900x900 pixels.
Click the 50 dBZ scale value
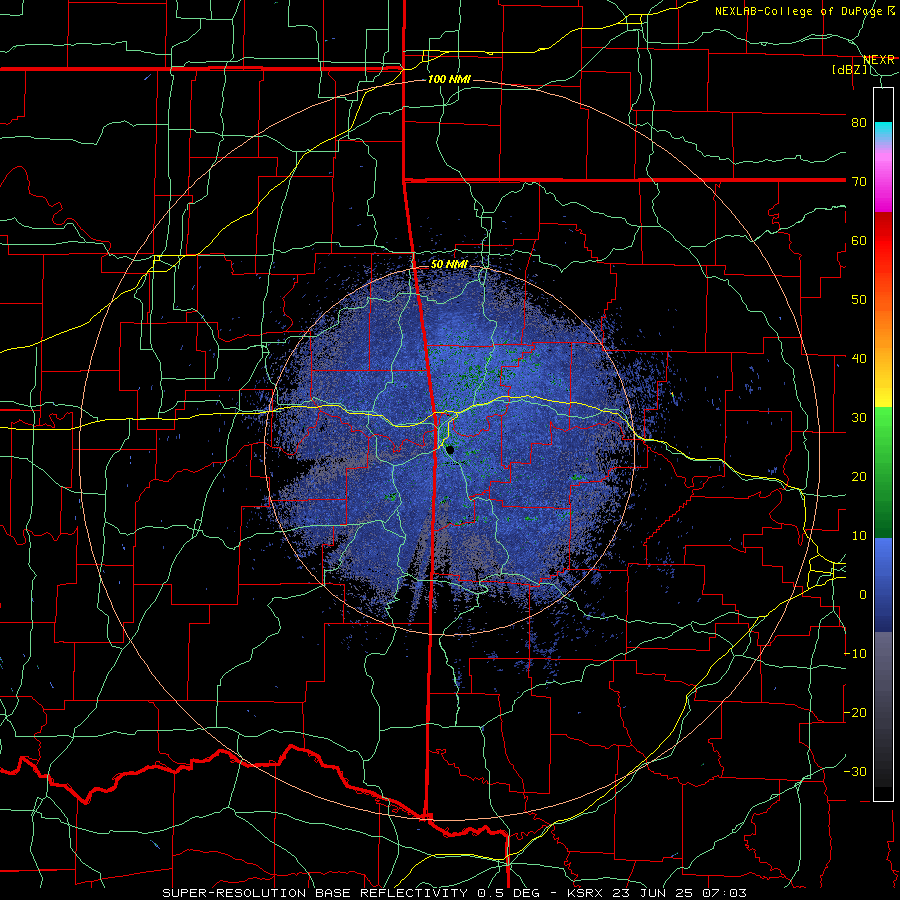click(x=859, y=300)
